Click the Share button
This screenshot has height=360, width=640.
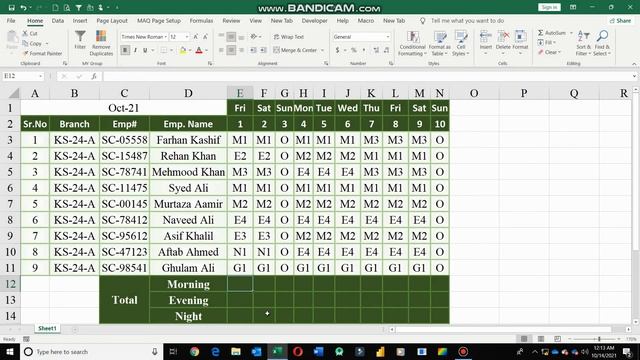620,20
